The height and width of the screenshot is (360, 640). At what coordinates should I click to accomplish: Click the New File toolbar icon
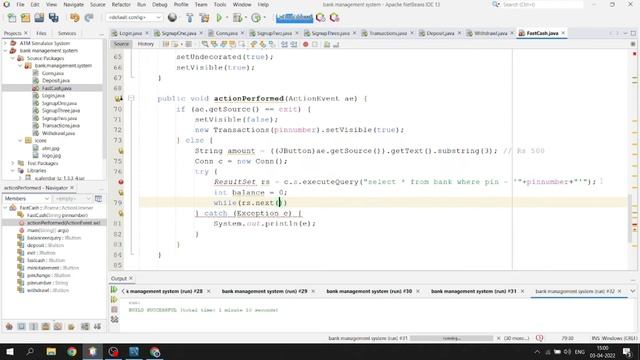[12, 18]
